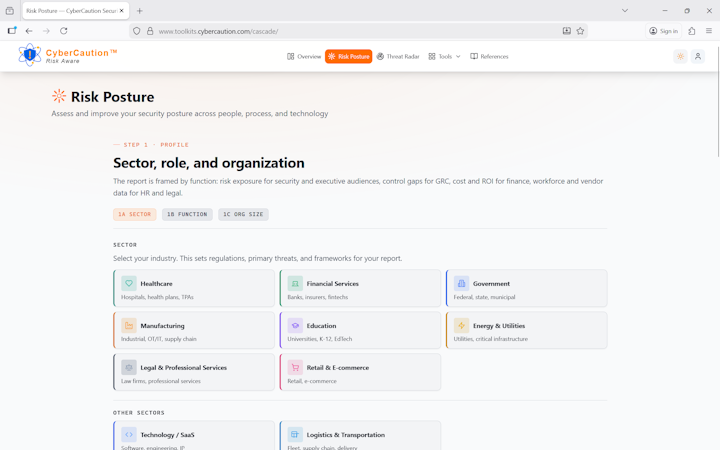Click the Healthcare heart icon

(129, 284)
